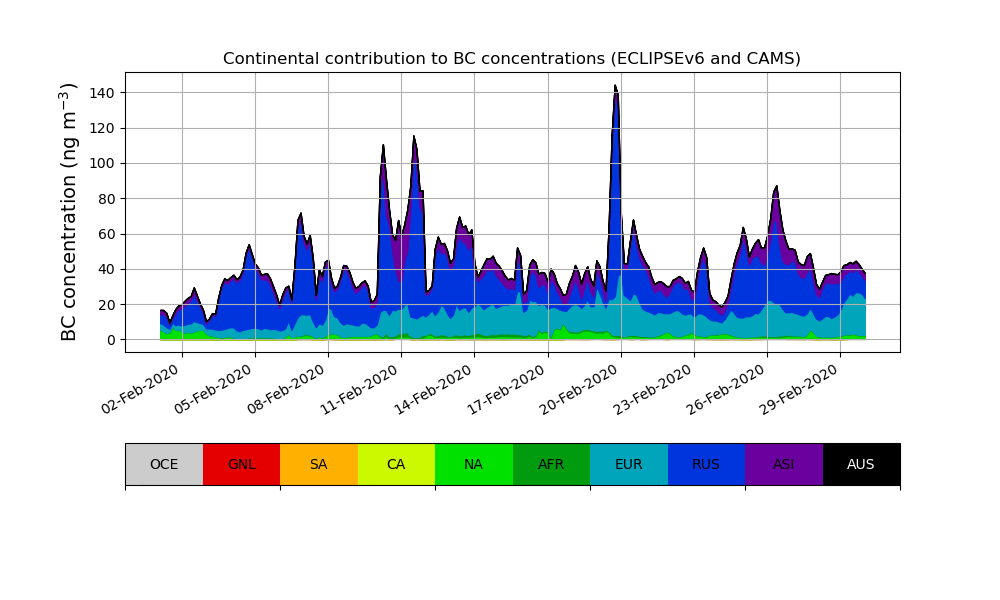Viewport: 1000px width, 600px height.
Task: Select the 80 tick on the y-axis
Action: (108, 199)
